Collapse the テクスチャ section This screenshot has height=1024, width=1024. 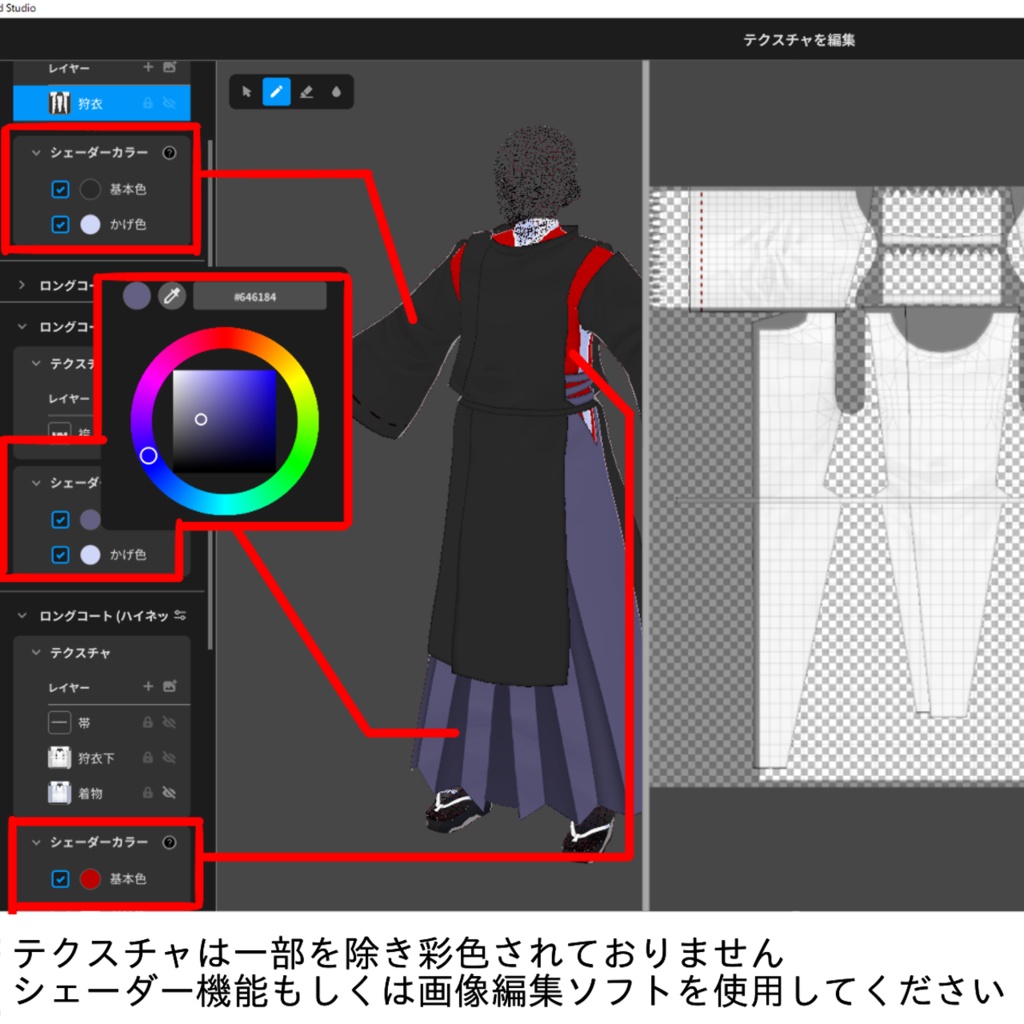pyautogui.click(x=35, y=651)
